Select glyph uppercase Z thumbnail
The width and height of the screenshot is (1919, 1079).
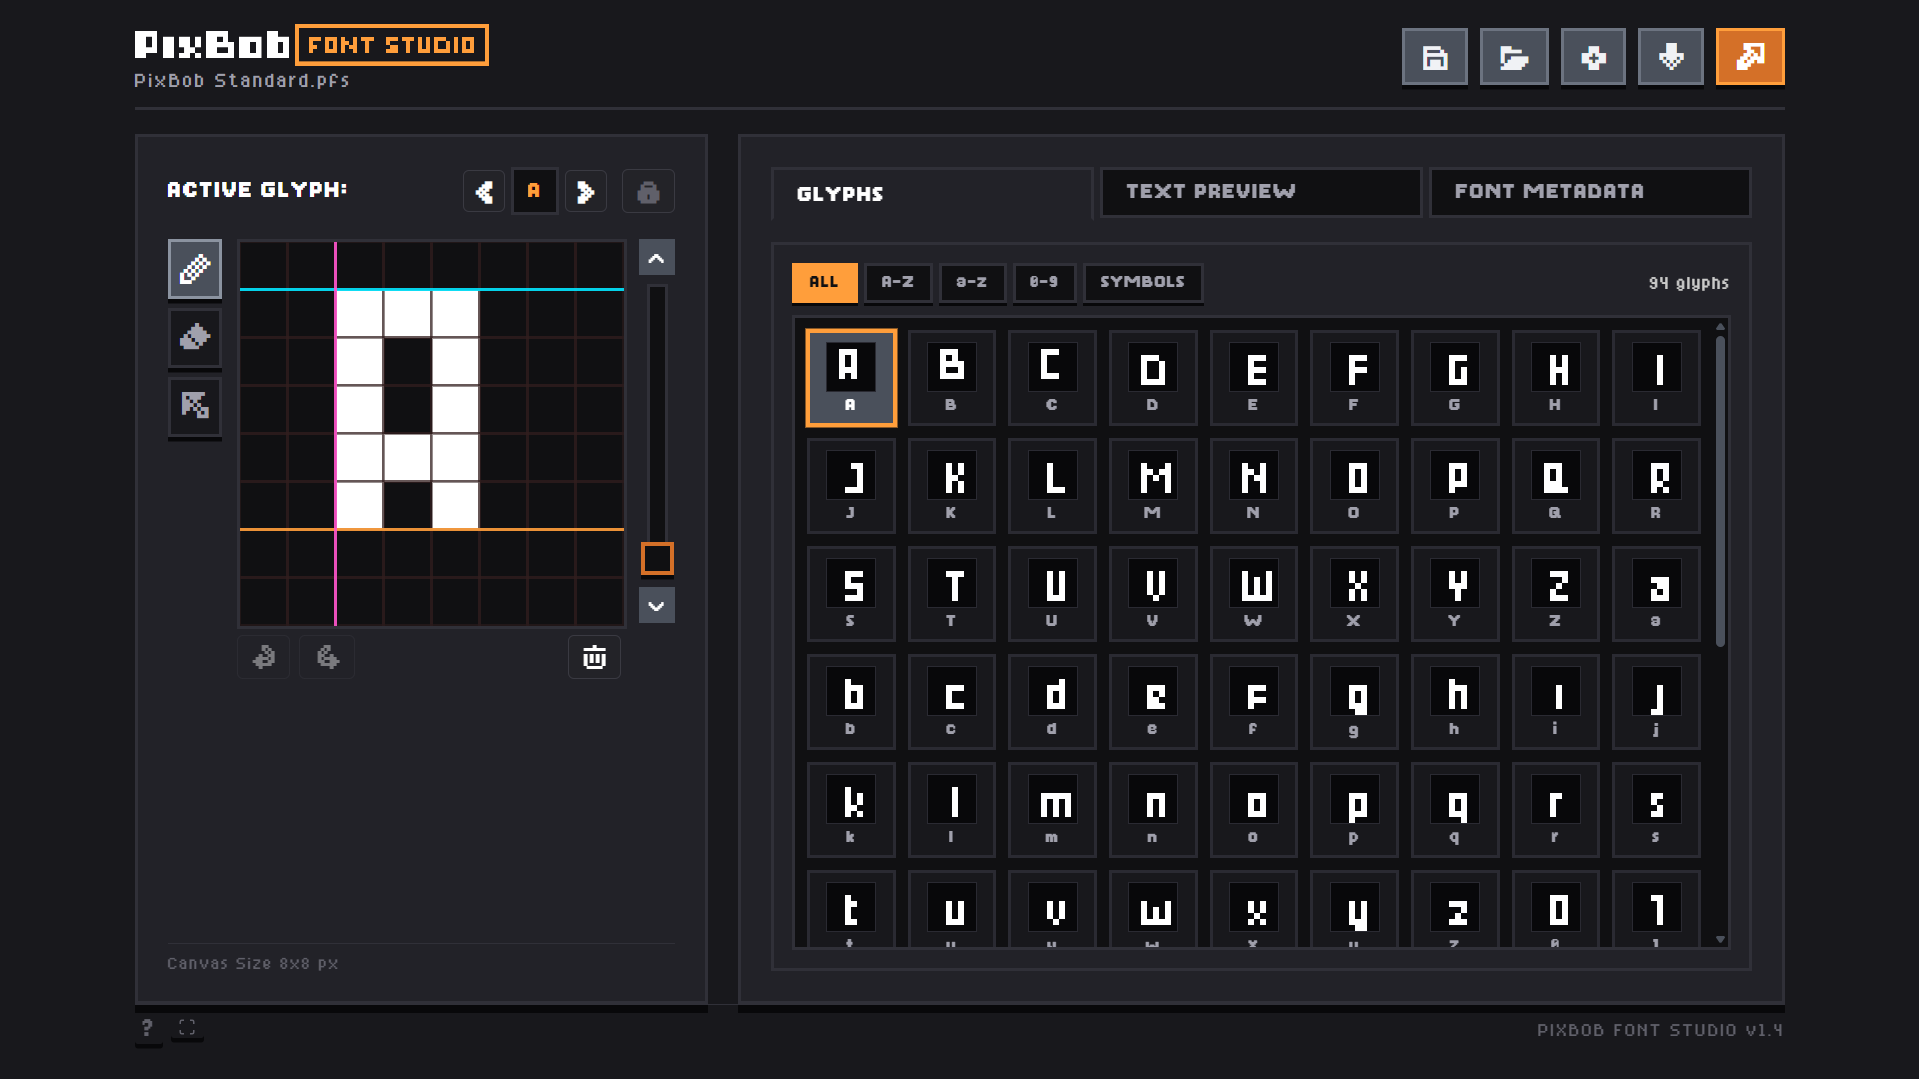point(1556,594)
